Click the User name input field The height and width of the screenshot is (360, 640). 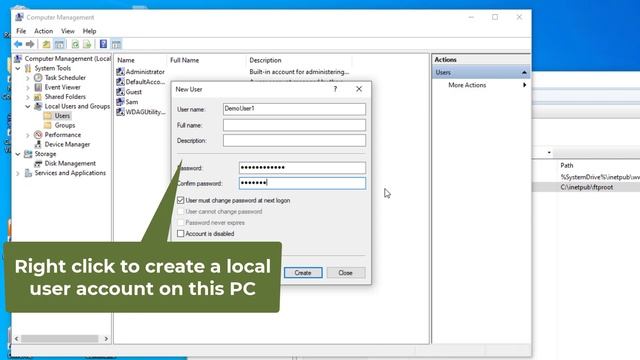coord(294,109)
